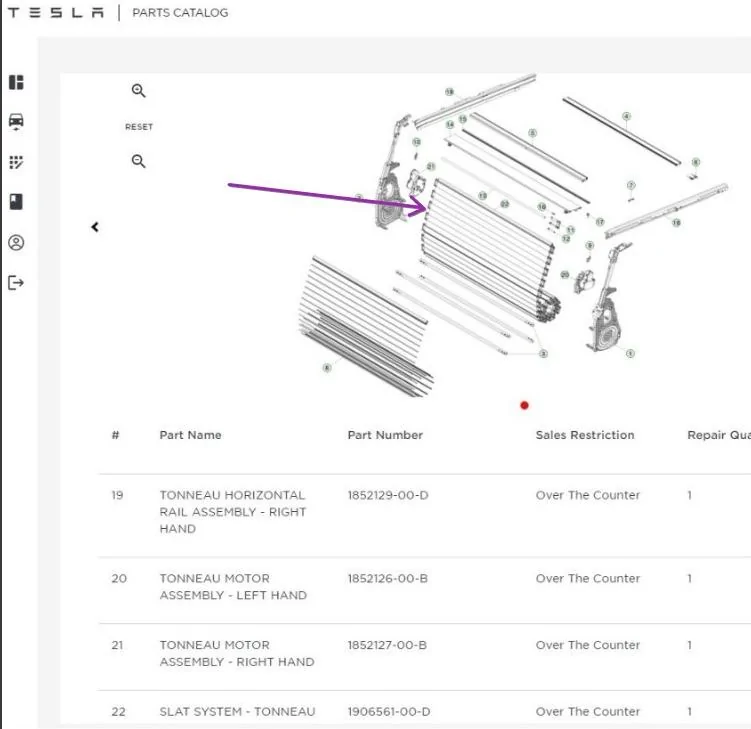
Task: Open the user account profile icon
Action: [16, 242]
